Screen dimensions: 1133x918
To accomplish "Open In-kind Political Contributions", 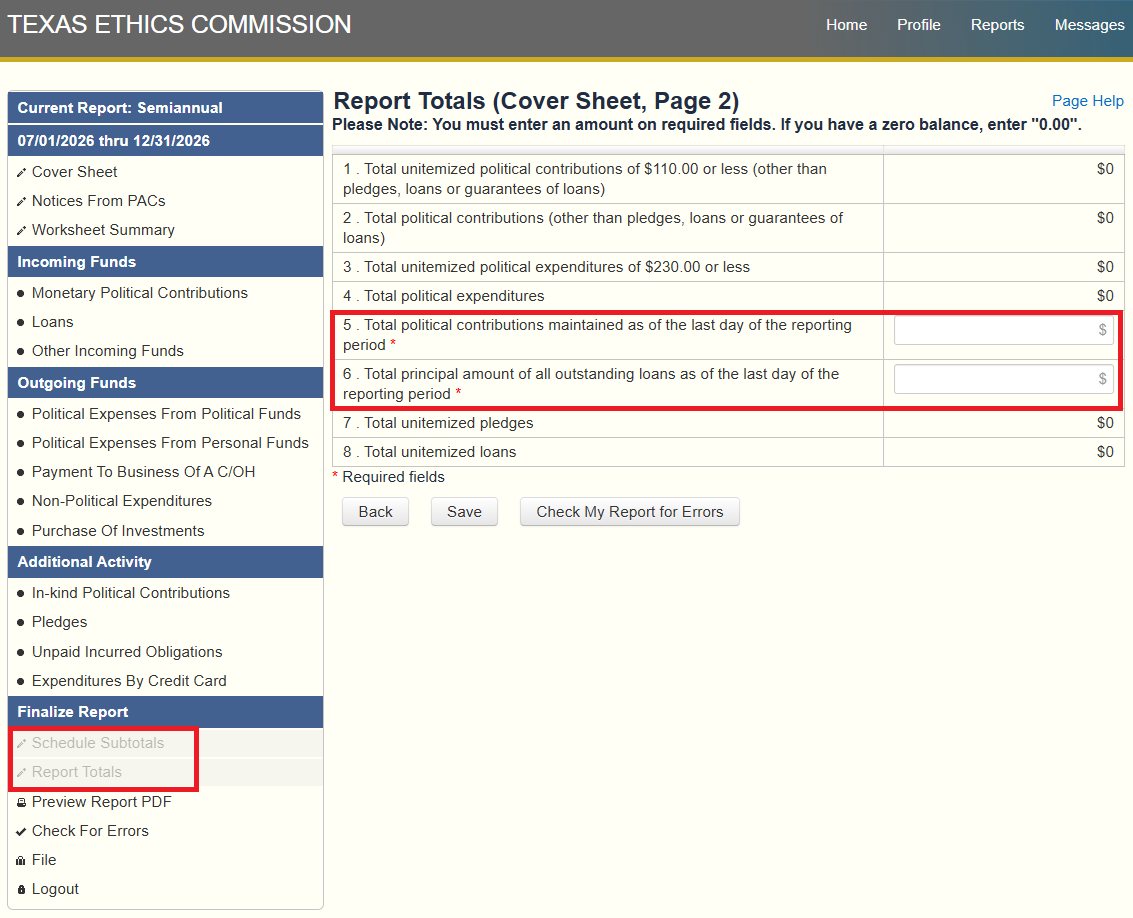I will click(131, 593).
